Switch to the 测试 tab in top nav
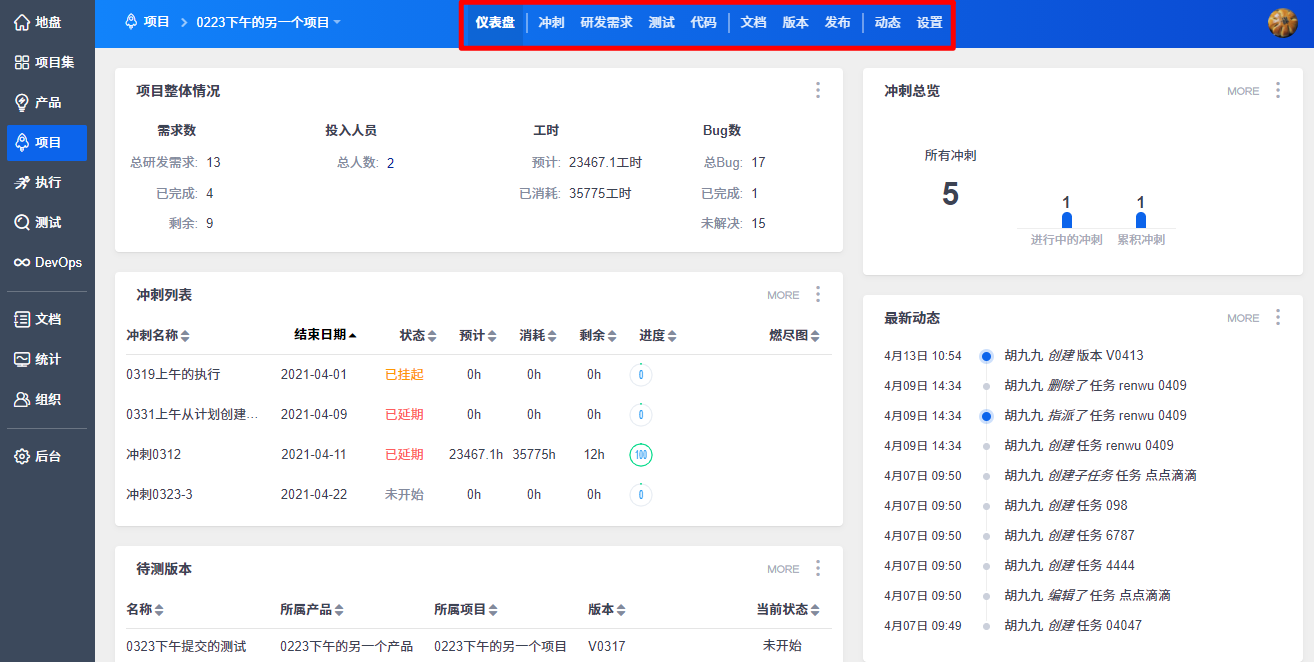The image size is (1314, 662). coord(661,22)
